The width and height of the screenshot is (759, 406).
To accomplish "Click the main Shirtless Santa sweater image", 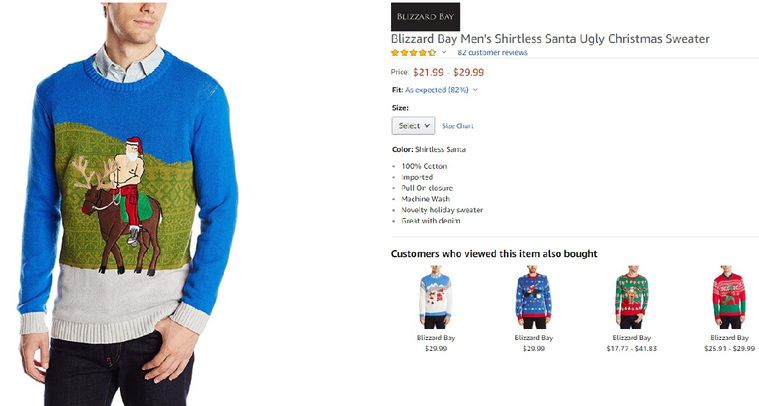I will [128, 203].
